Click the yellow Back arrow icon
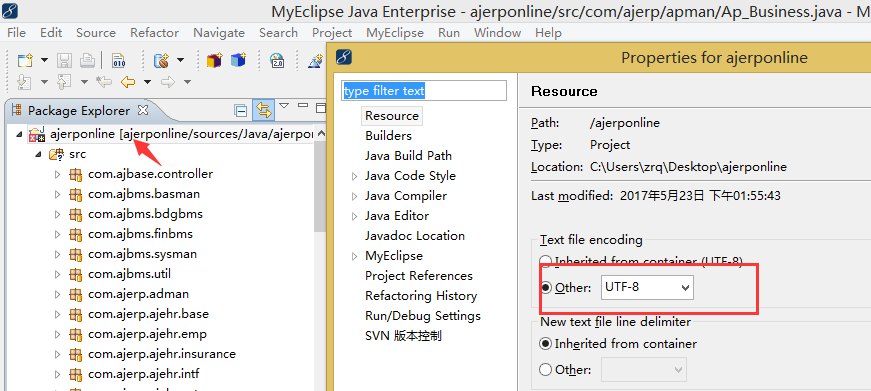Viewport: 871px width, 391px height. [128, 82]
